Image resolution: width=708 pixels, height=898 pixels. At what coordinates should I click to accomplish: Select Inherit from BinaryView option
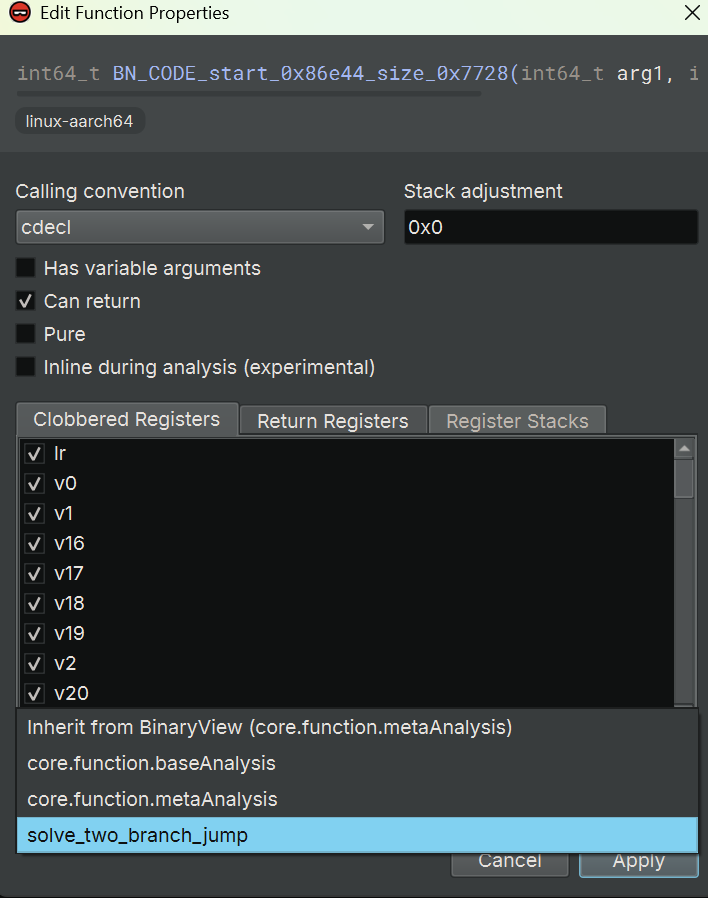[x=270, y=728]
